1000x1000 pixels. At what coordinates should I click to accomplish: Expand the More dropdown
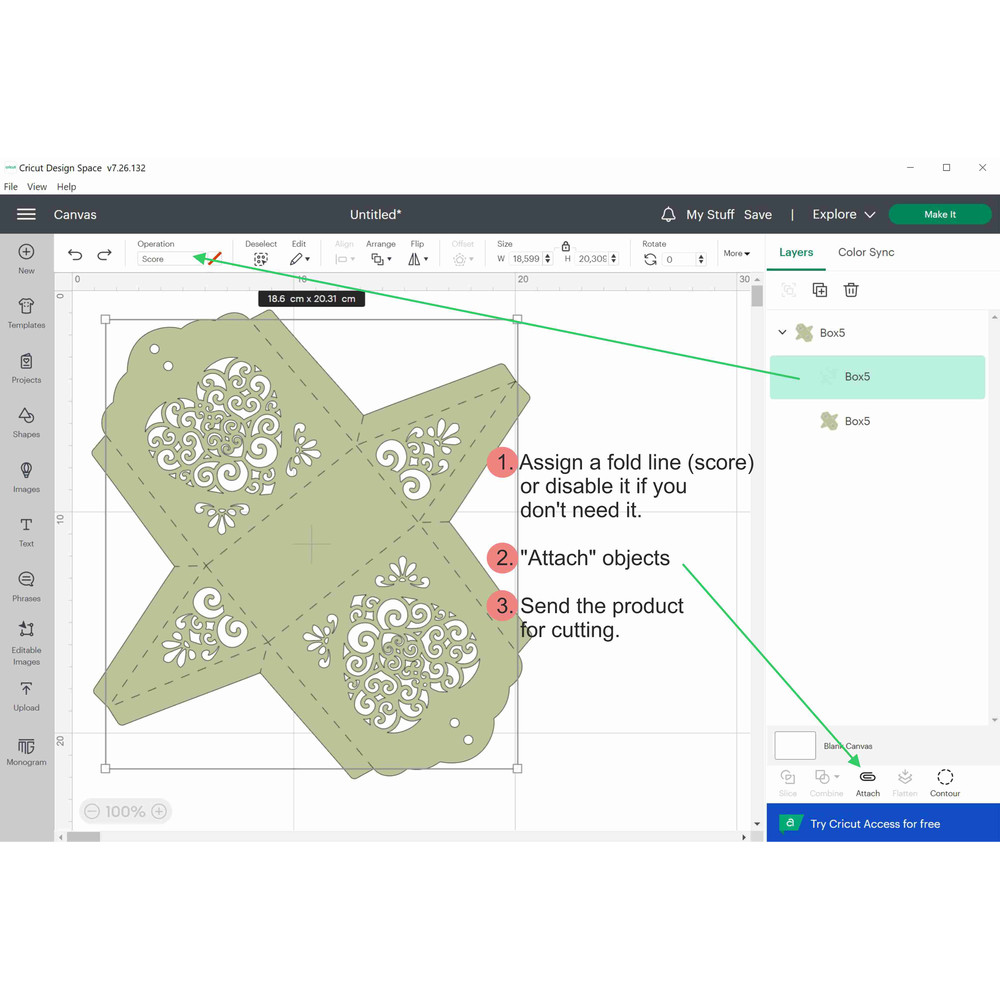737,254
